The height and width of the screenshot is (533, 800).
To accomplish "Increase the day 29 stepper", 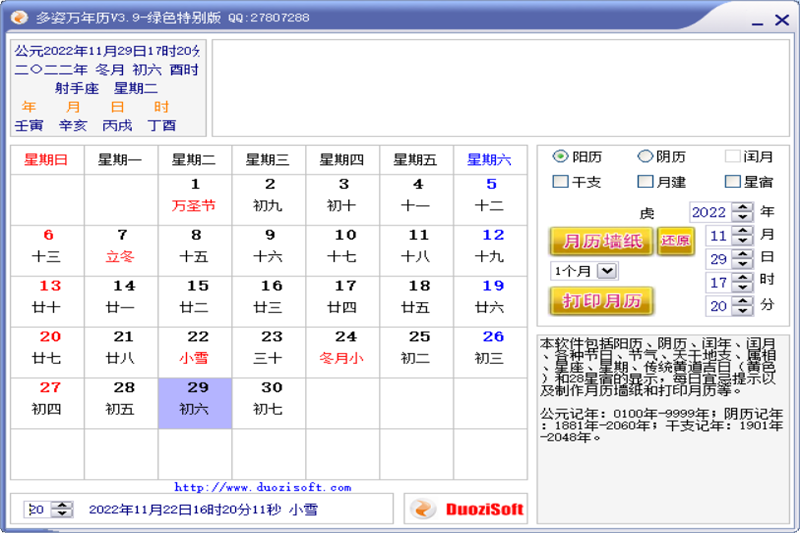I will point(742,254).
